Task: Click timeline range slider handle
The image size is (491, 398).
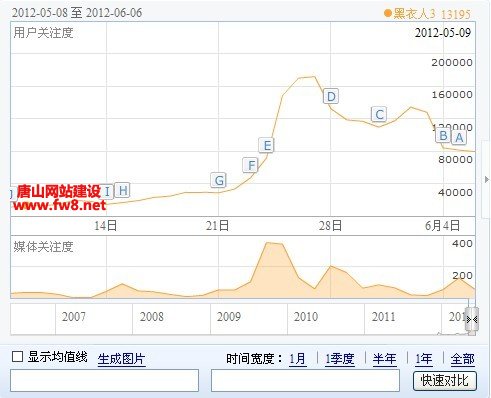Action: point(472,320)
